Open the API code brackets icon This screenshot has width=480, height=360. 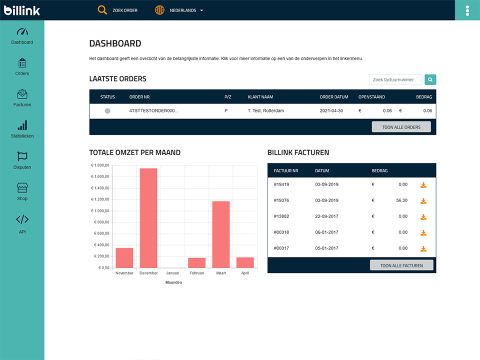click(x=22, y=219)
